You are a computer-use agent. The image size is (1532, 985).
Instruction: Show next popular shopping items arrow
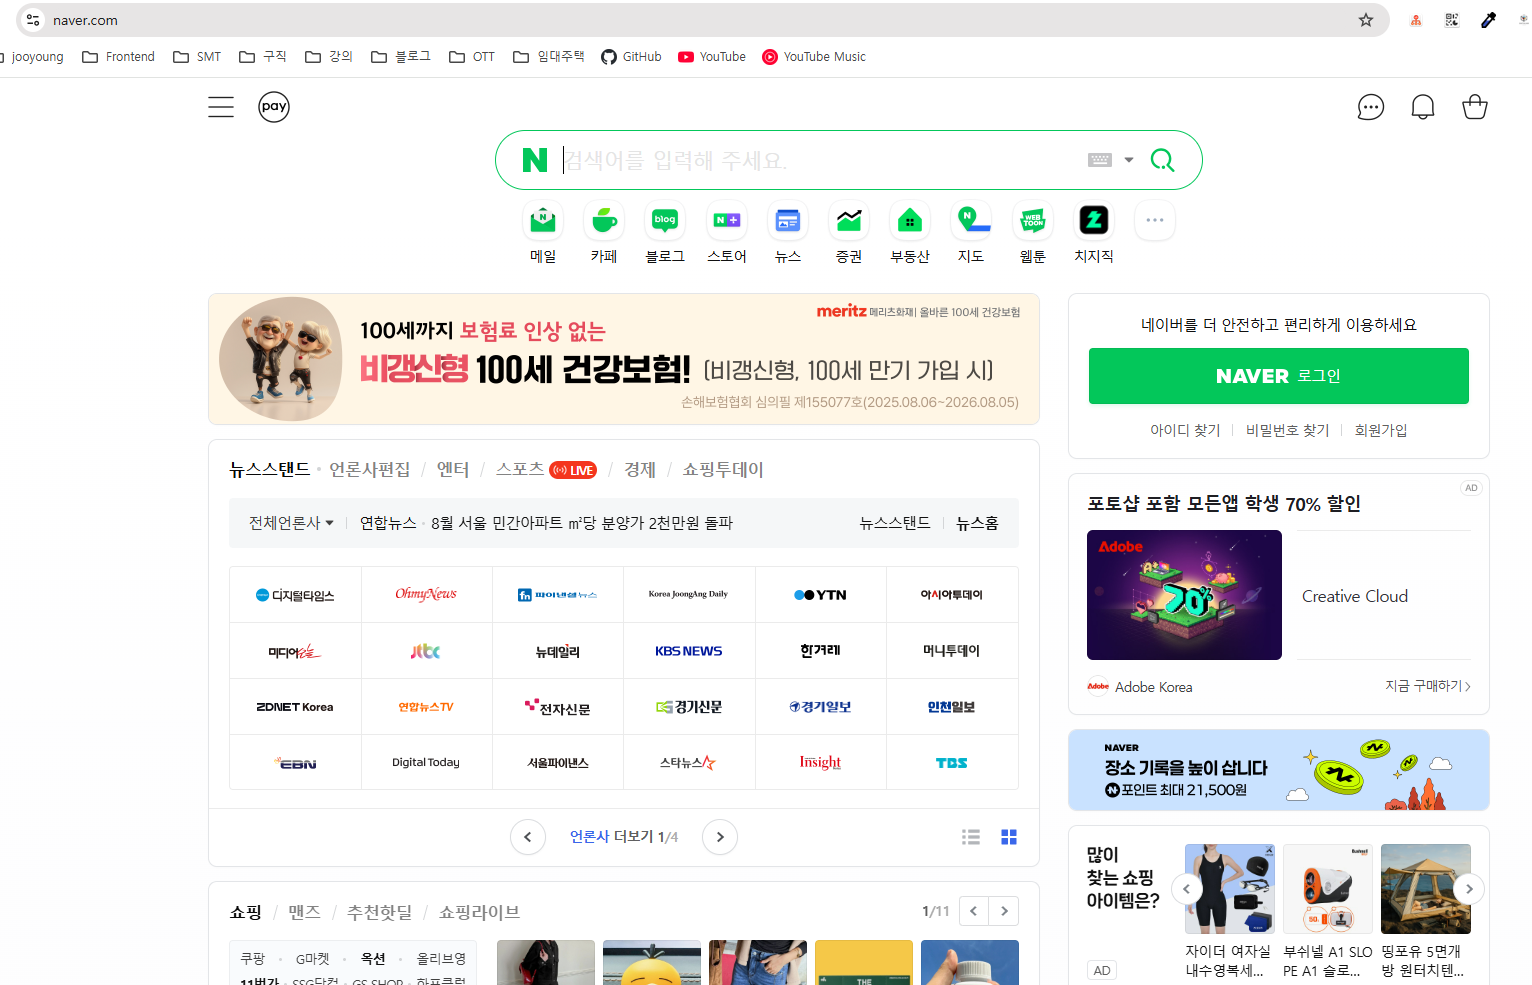coord(1469,889)
